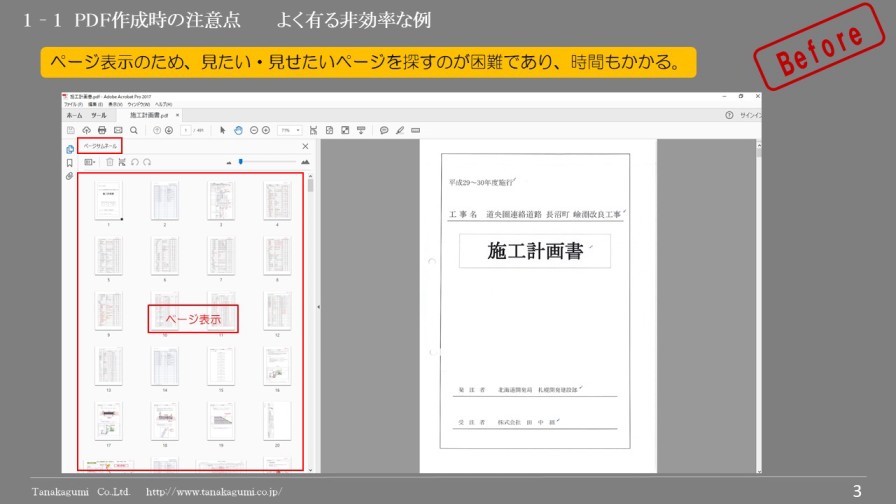Rotate pages clockwise in thumbnail panel
Viewport: 896px width, 504px height.
point(146,161)
